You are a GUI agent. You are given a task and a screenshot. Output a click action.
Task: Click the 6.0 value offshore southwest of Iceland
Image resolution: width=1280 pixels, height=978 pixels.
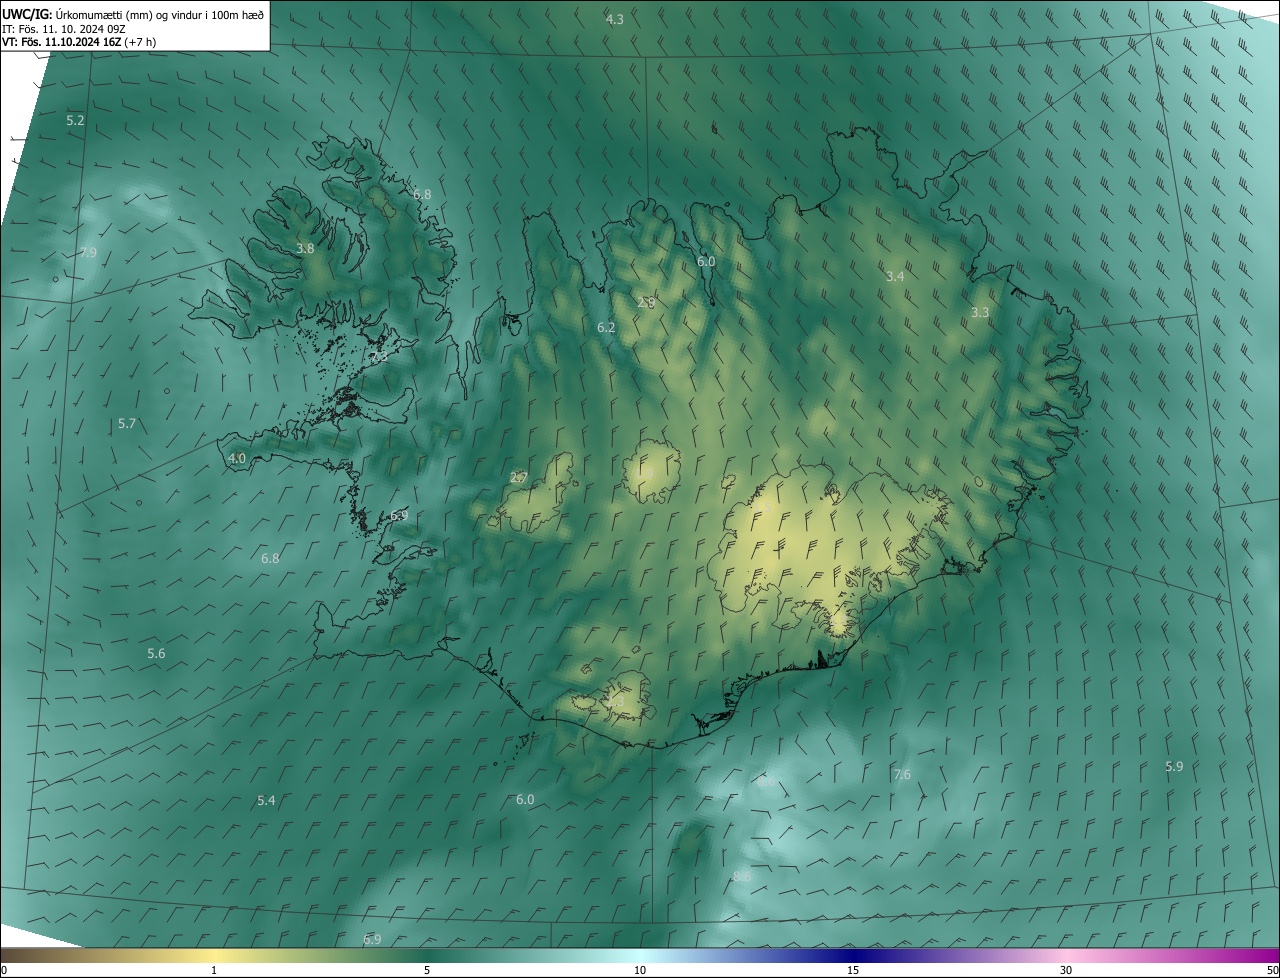(x=525, y=799)
